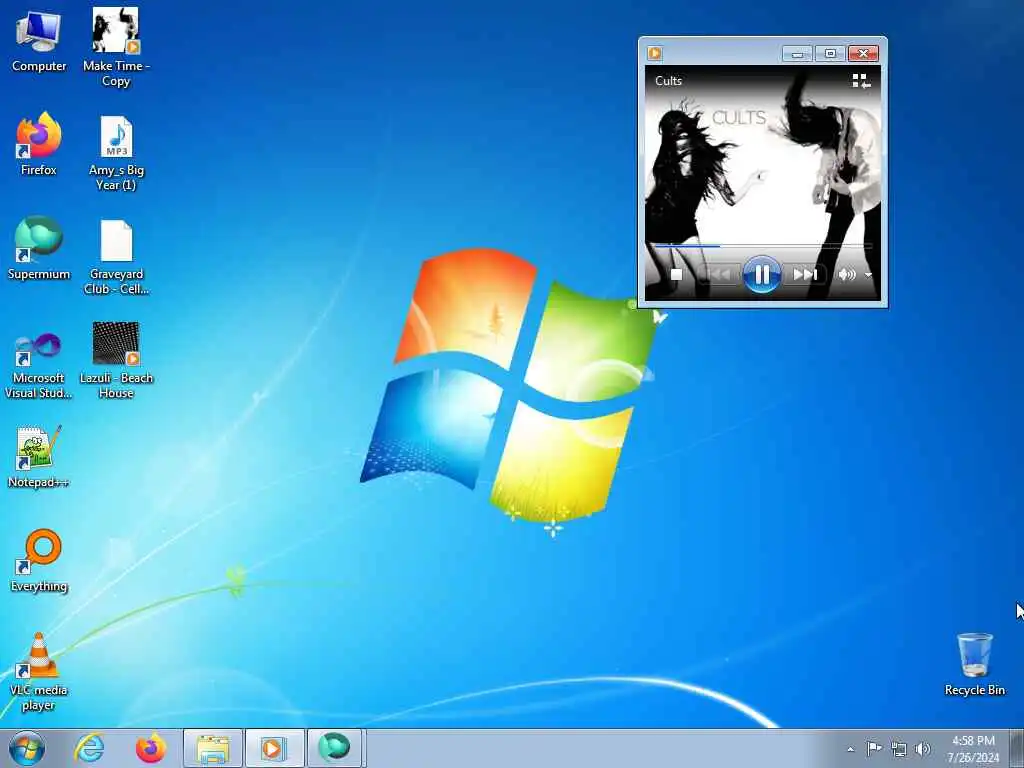Select the Notepad++ desktop shortcut
1024x768 pixels.
click(39, 456)
